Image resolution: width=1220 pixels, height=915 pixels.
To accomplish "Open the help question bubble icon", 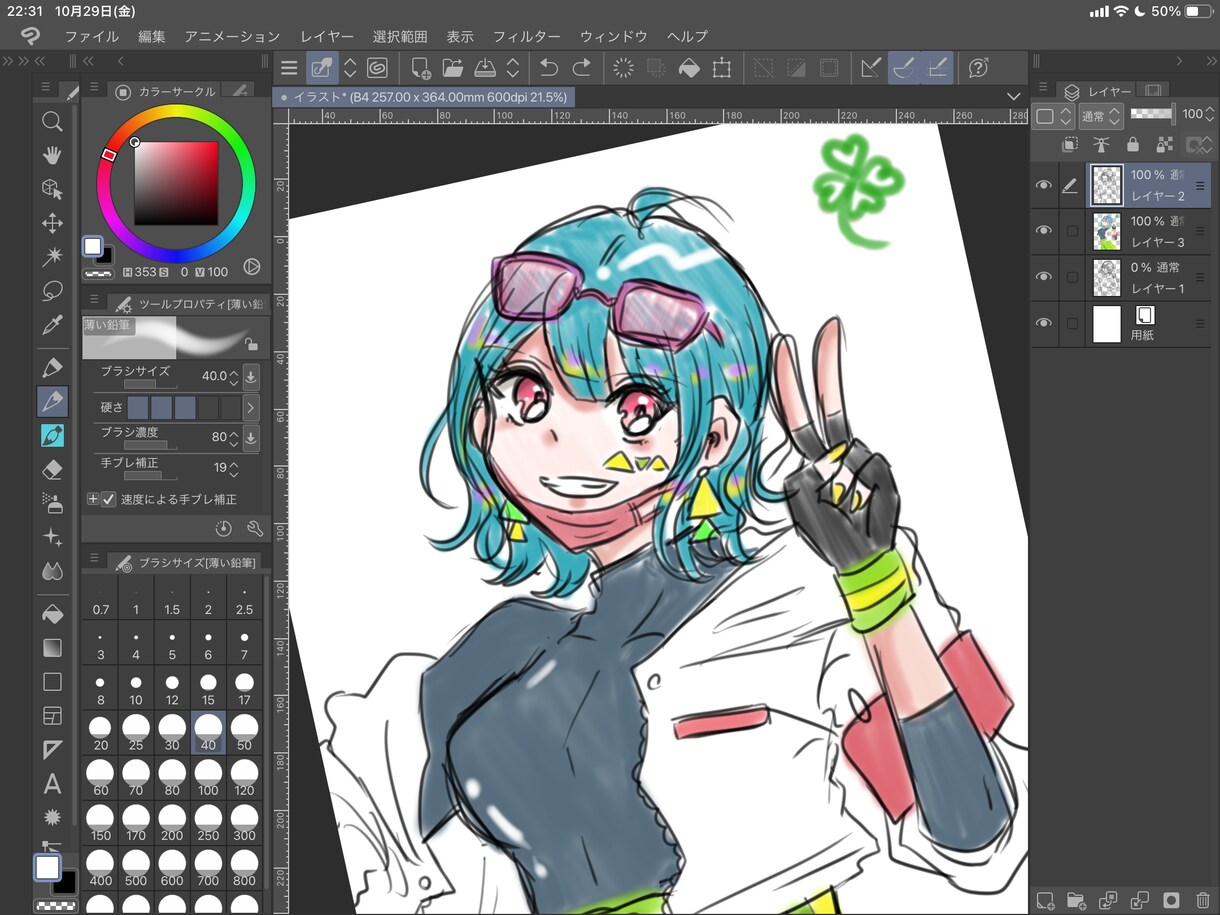I will point(979,68).
